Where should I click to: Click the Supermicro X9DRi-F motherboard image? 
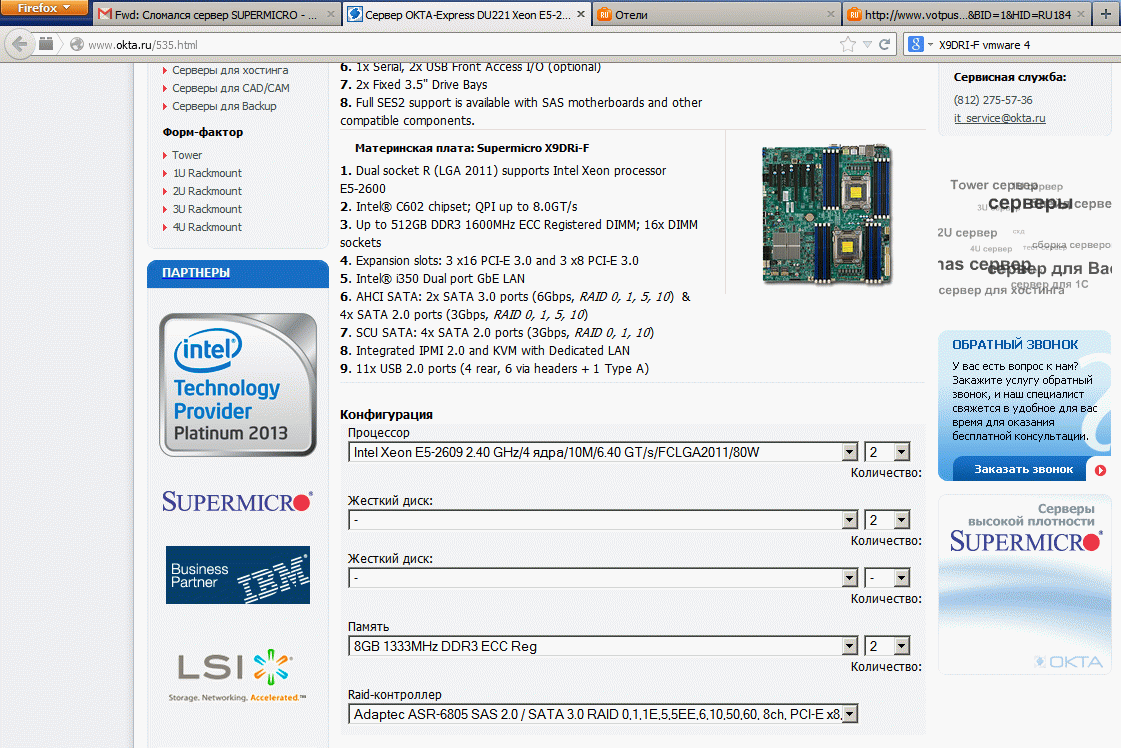pyautogui.click(x=826, y=215)
